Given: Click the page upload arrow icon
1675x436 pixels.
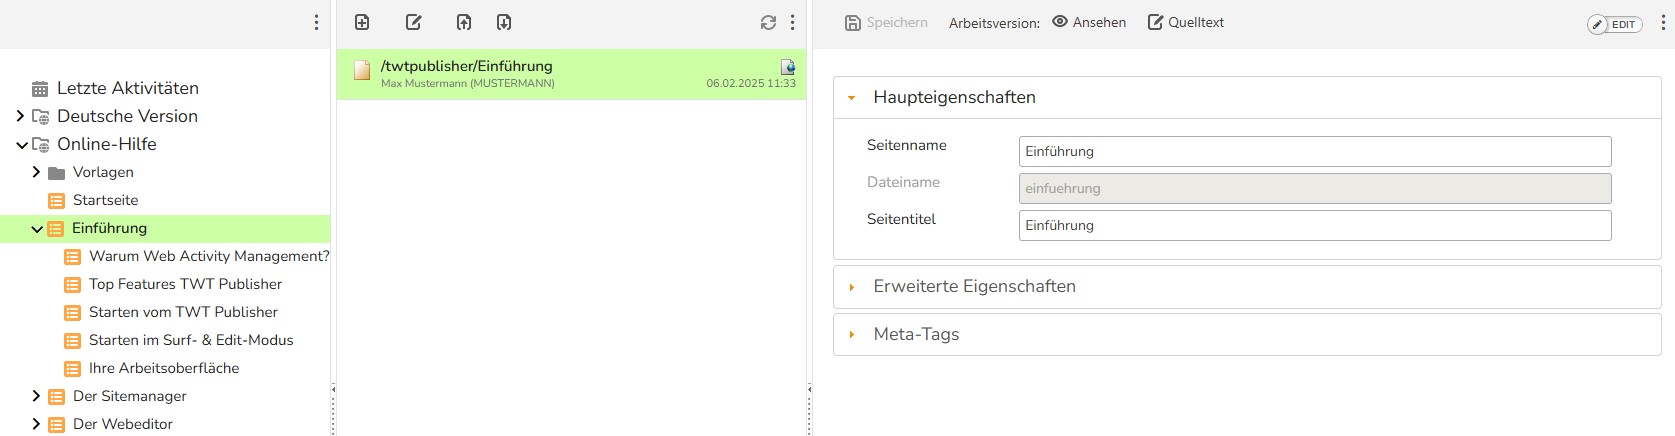Looking at the screenshot, I should [464, 22].
